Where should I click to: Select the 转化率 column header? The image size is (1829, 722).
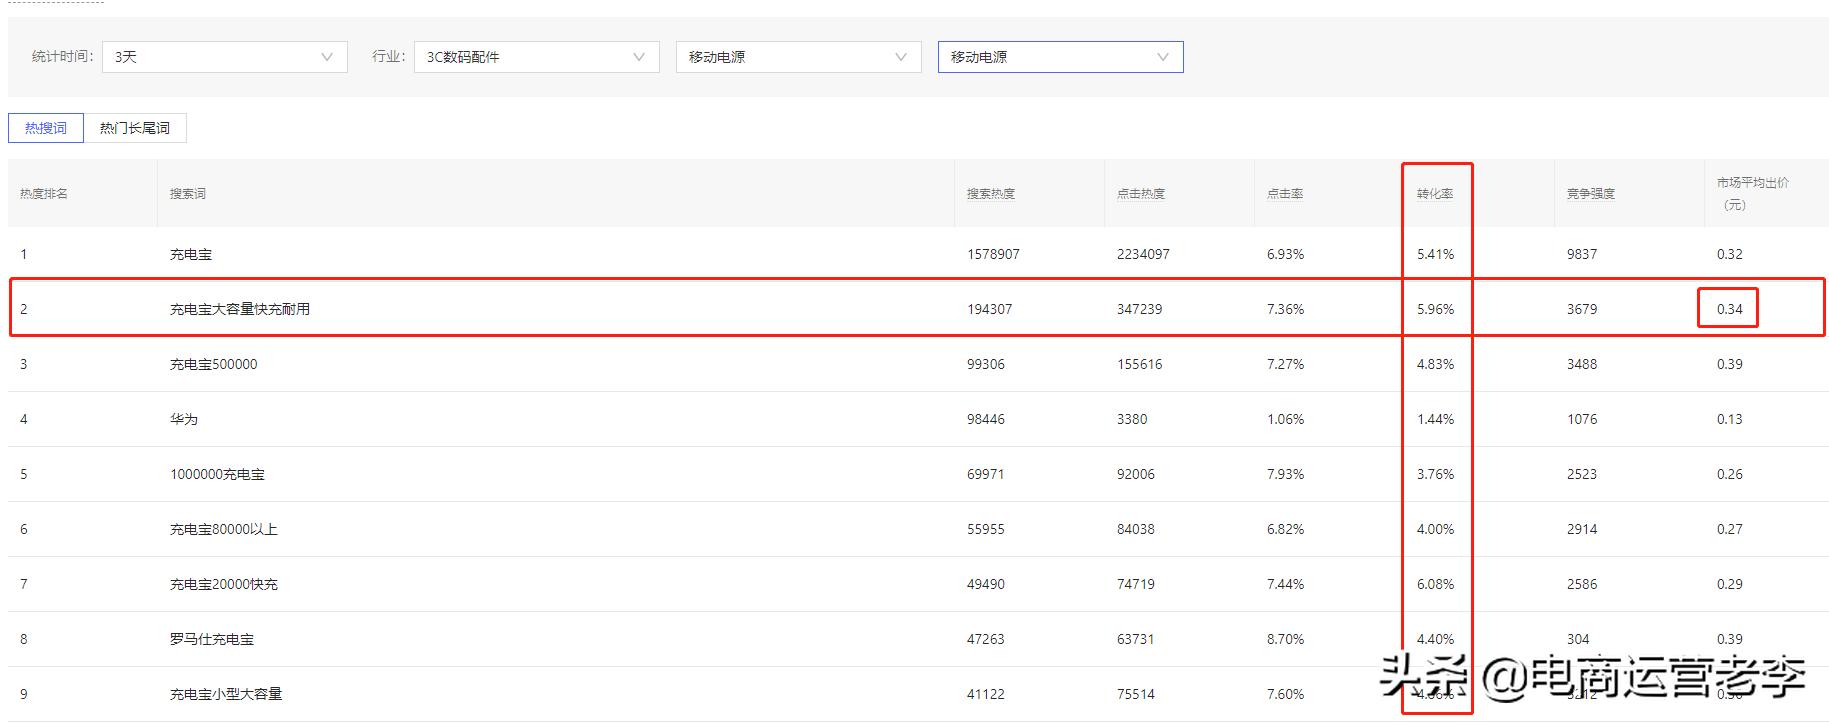click(x=1435, y=194)
